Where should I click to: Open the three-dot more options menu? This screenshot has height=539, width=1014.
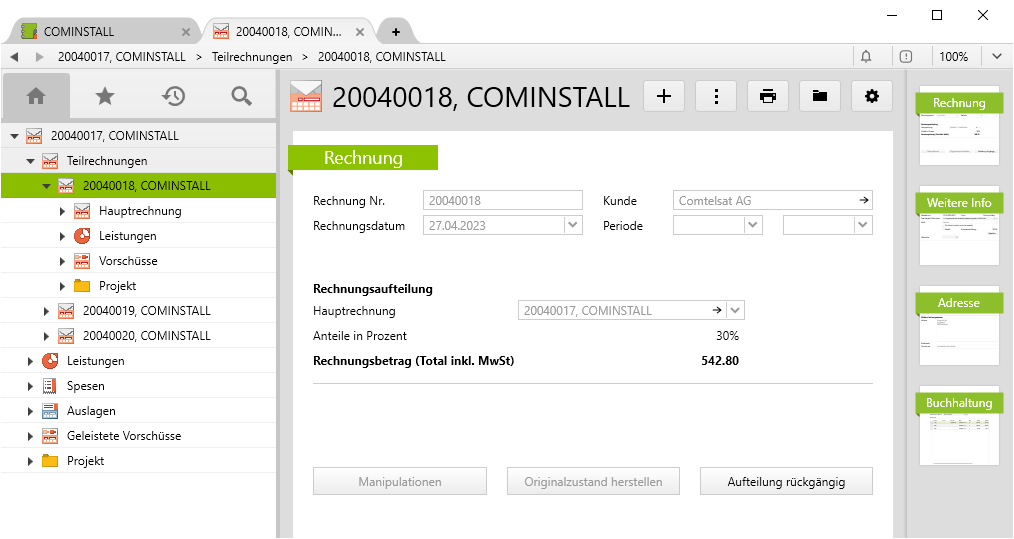click(716, 96)
